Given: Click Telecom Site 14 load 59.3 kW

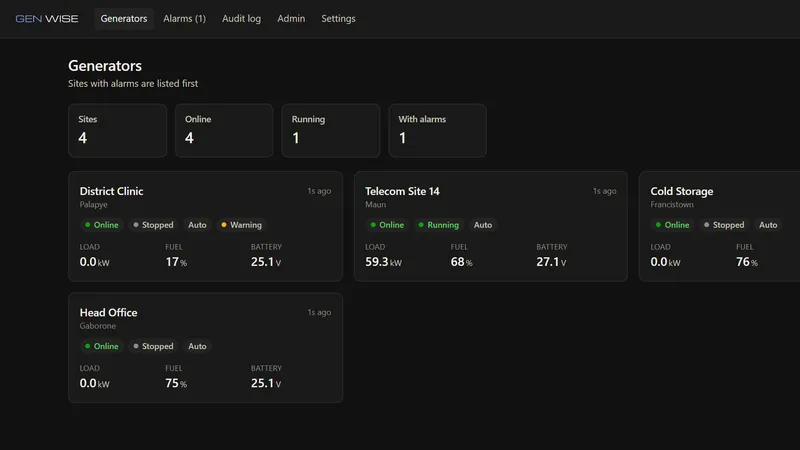Looking at the screenshot, I should 383,262.
